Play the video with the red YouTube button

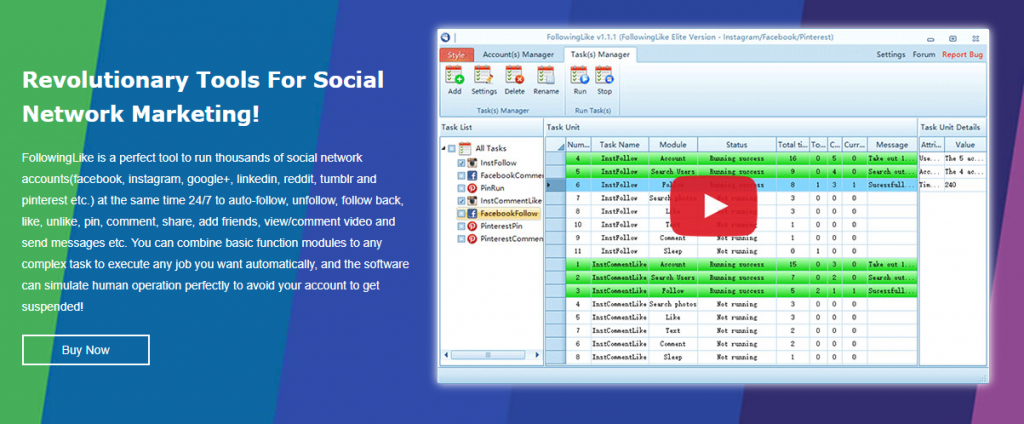(713, 206)
